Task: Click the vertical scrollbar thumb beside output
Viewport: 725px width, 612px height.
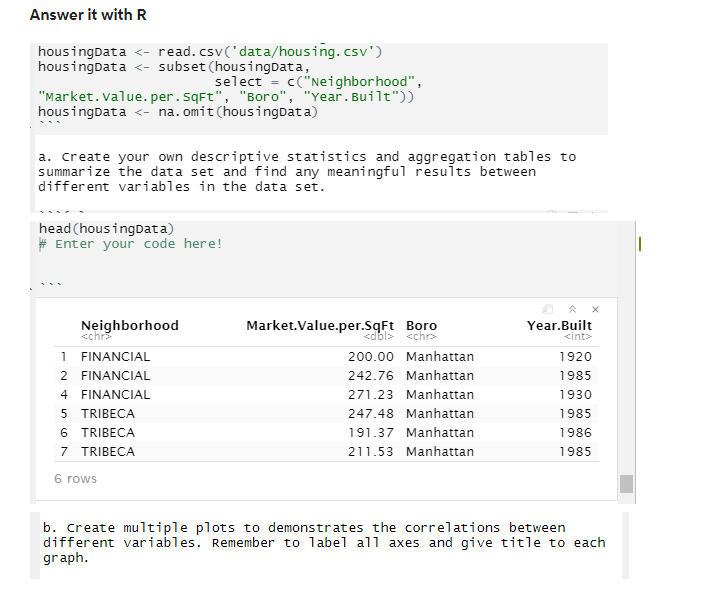Action: (x=626, y=484)
